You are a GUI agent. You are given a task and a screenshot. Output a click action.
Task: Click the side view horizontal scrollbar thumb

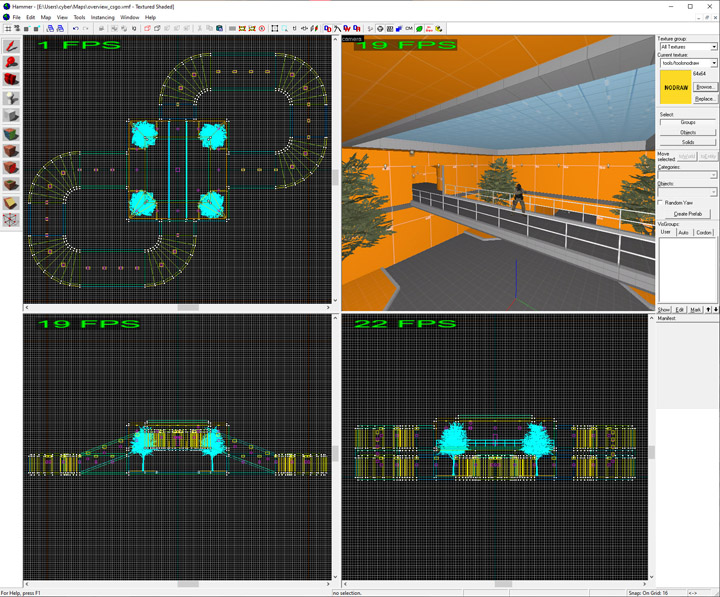pyautogui.click(x=503, y=584)
